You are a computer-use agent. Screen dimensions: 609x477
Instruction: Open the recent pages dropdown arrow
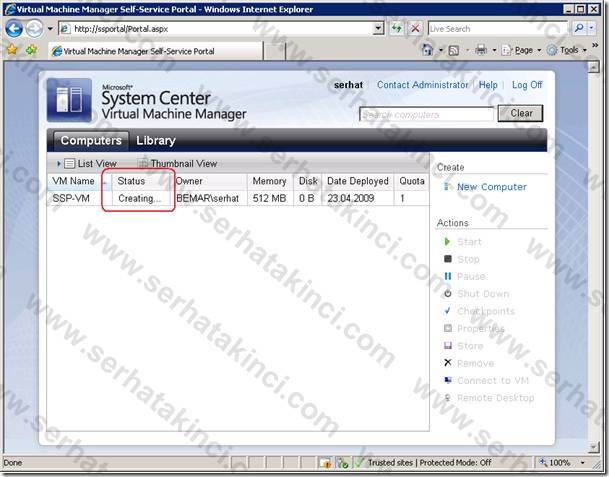[50, 29]
